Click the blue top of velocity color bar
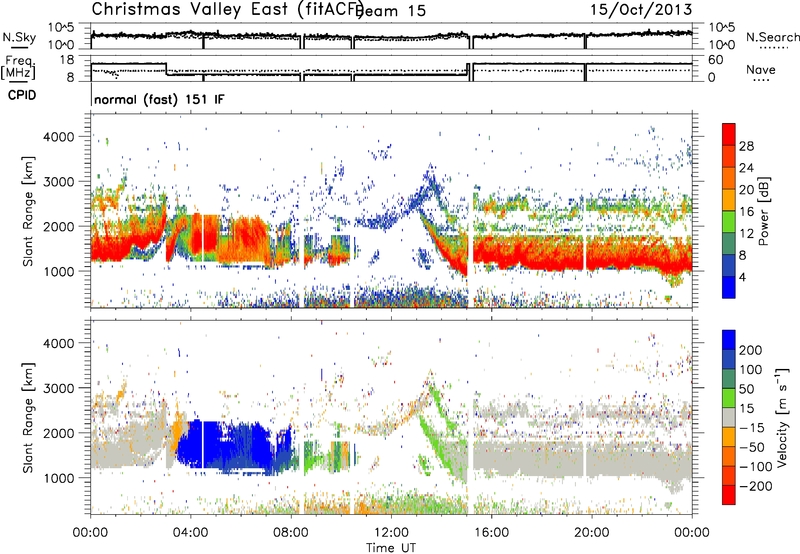 pyautogui.click(x=729, y=340)
